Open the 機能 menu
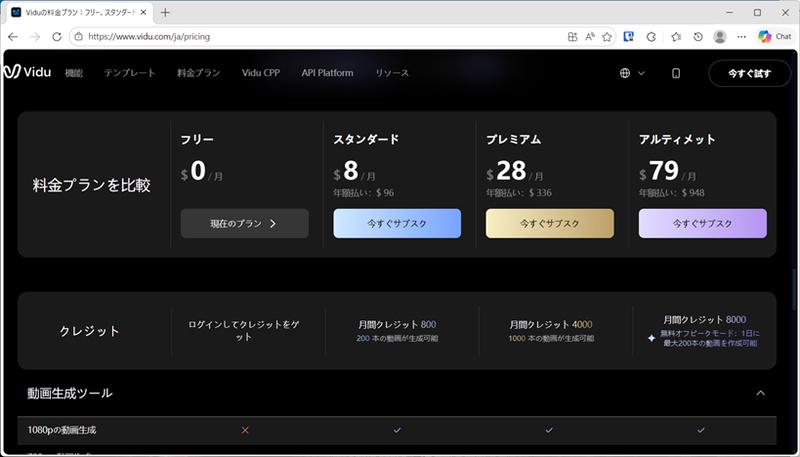Image resolution: width=800 pixels, height=457 pixels. click(x=73, y=73)
